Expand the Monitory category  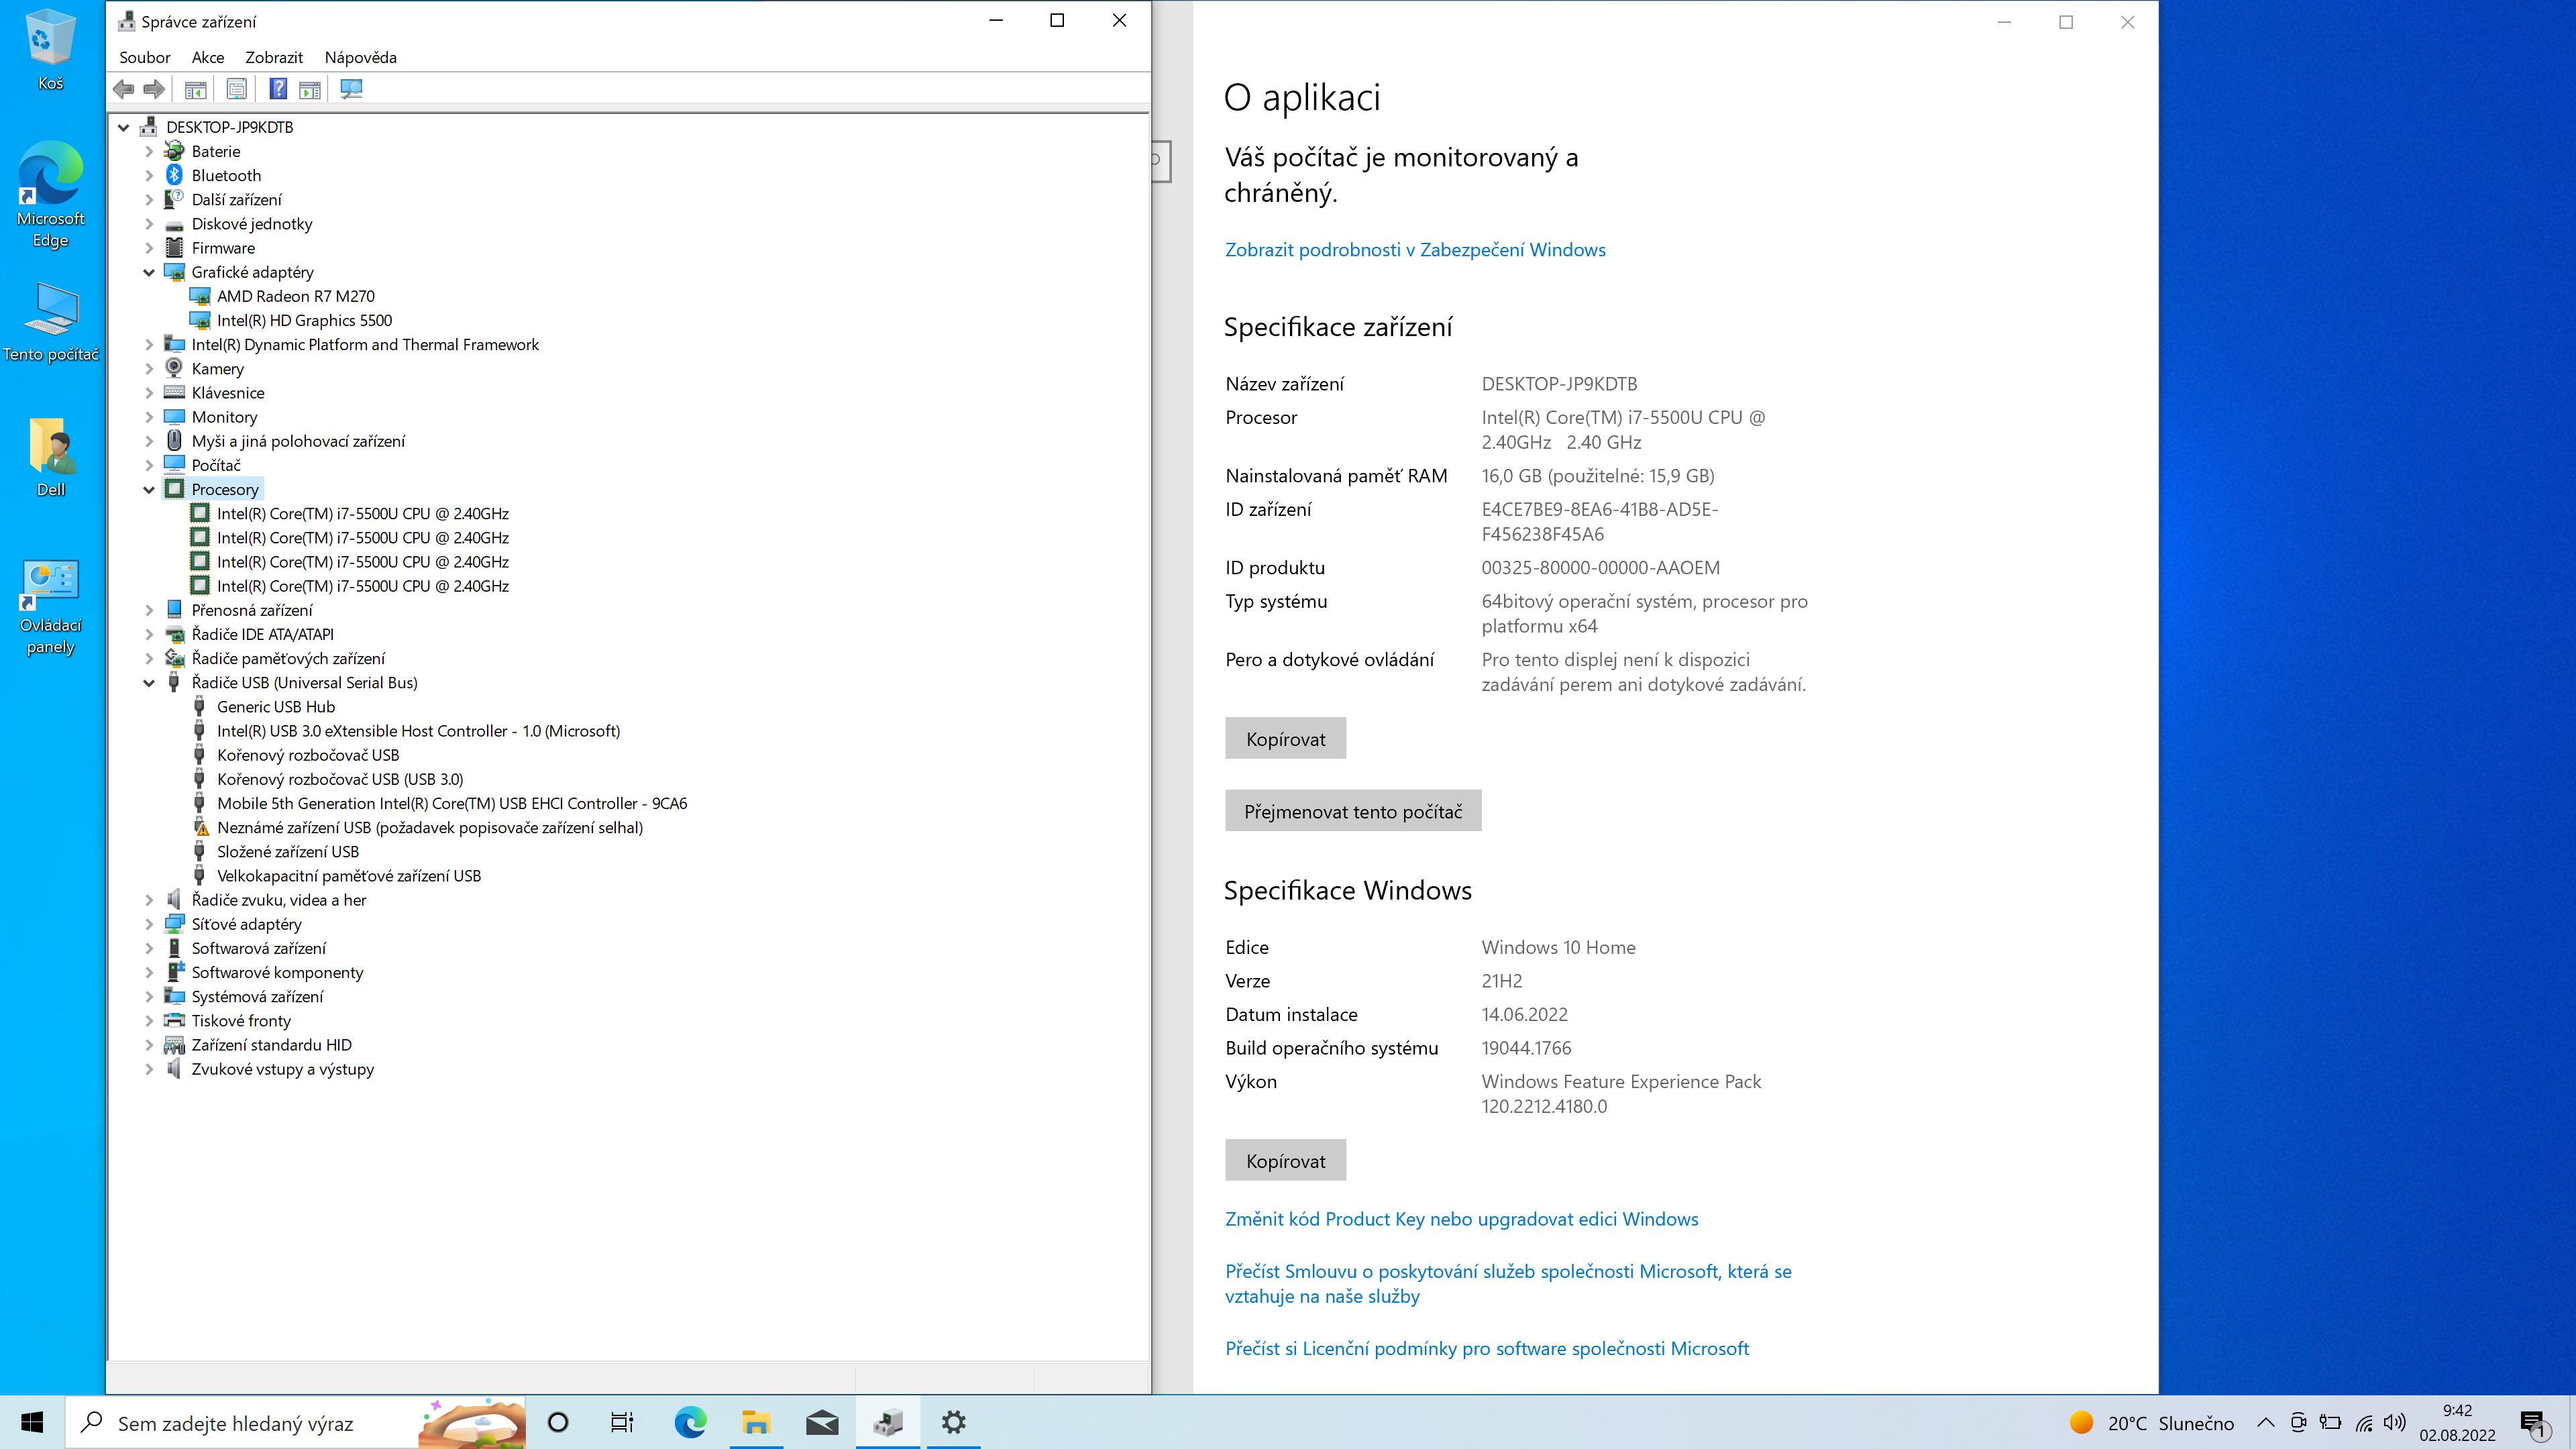tap(149, 417)
